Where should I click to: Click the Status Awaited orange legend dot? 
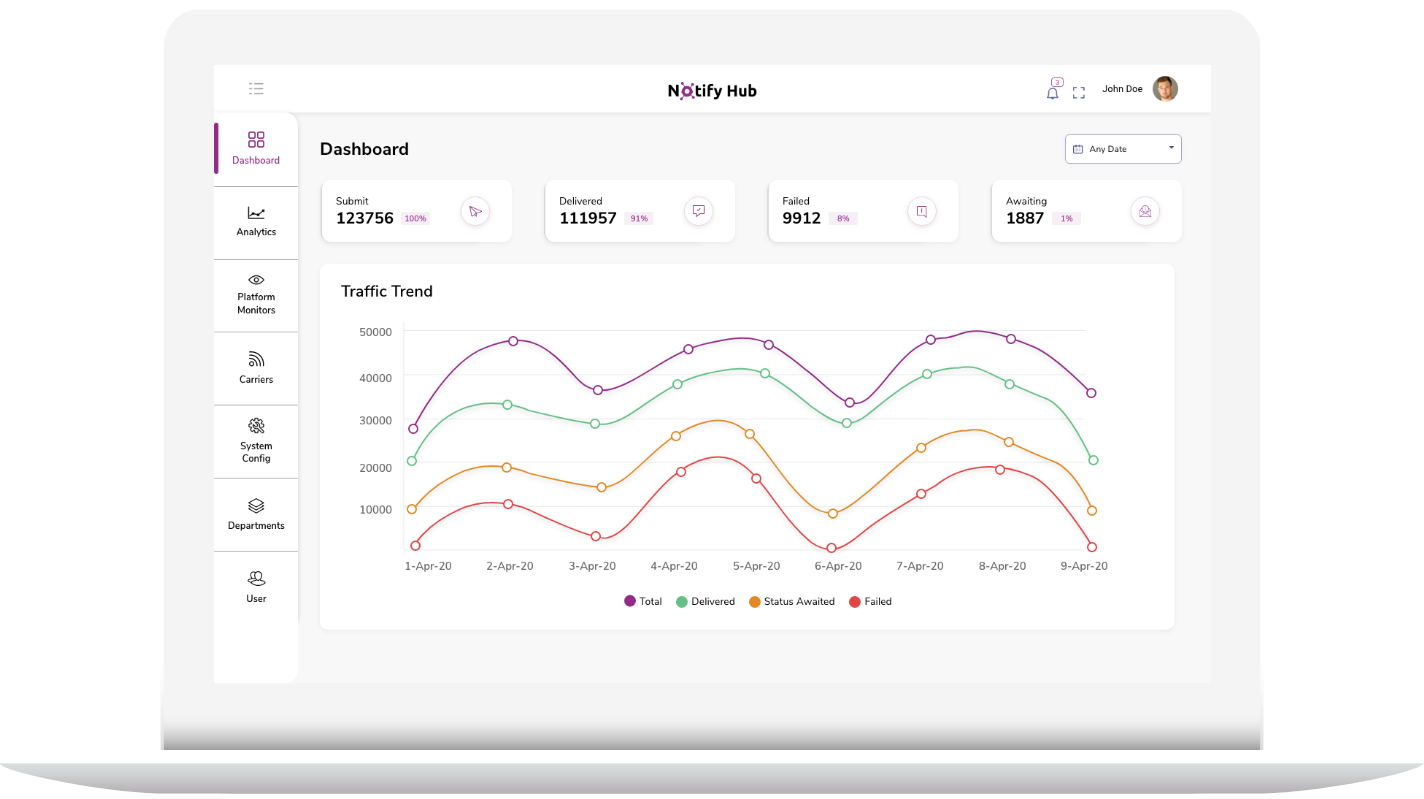755,601
